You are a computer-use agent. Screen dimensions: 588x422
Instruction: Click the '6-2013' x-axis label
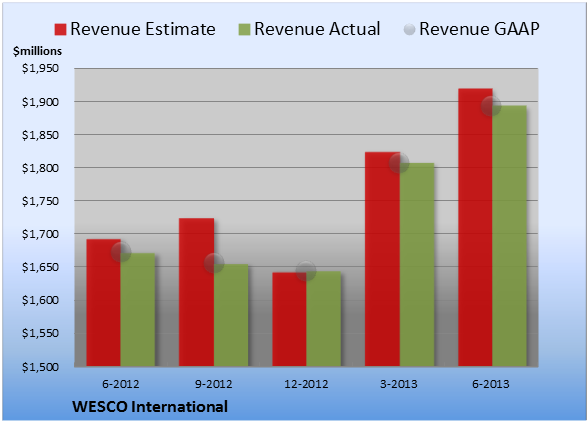click(x=491, y=384)
